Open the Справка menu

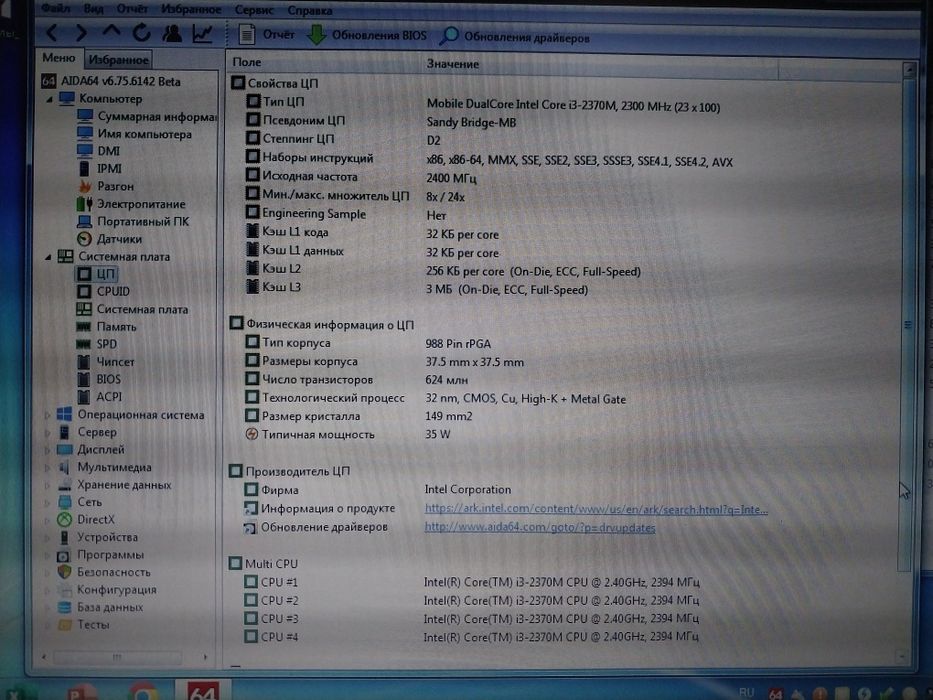click(x=310, y=11)
